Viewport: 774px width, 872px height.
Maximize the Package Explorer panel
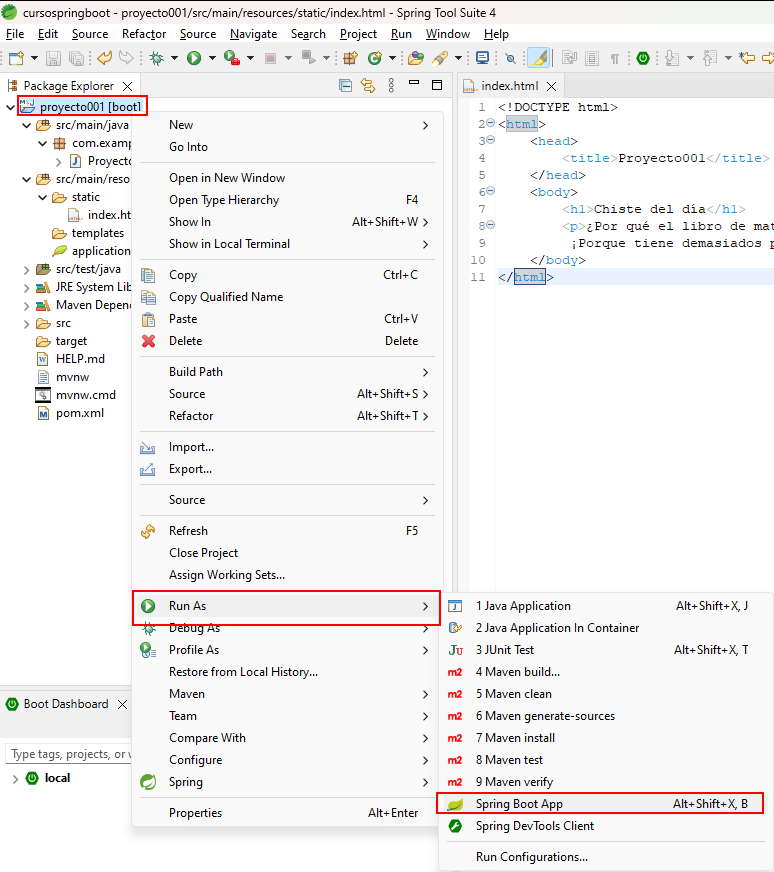437,85
